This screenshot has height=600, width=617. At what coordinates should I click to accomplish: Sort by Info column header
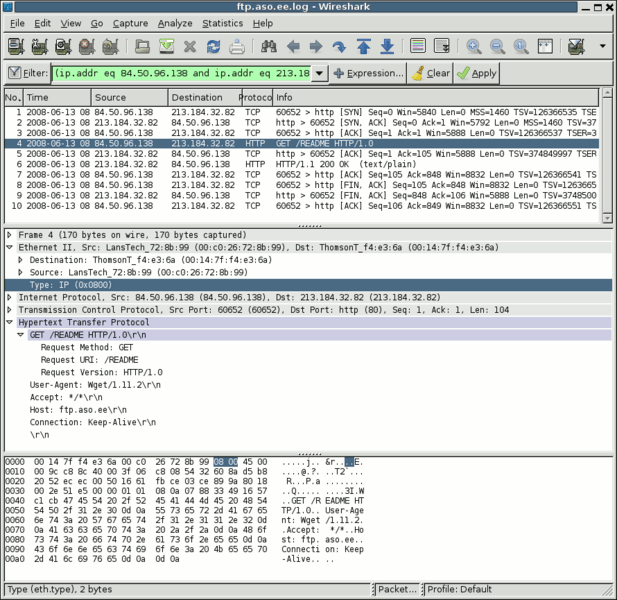tap(435, 98)
